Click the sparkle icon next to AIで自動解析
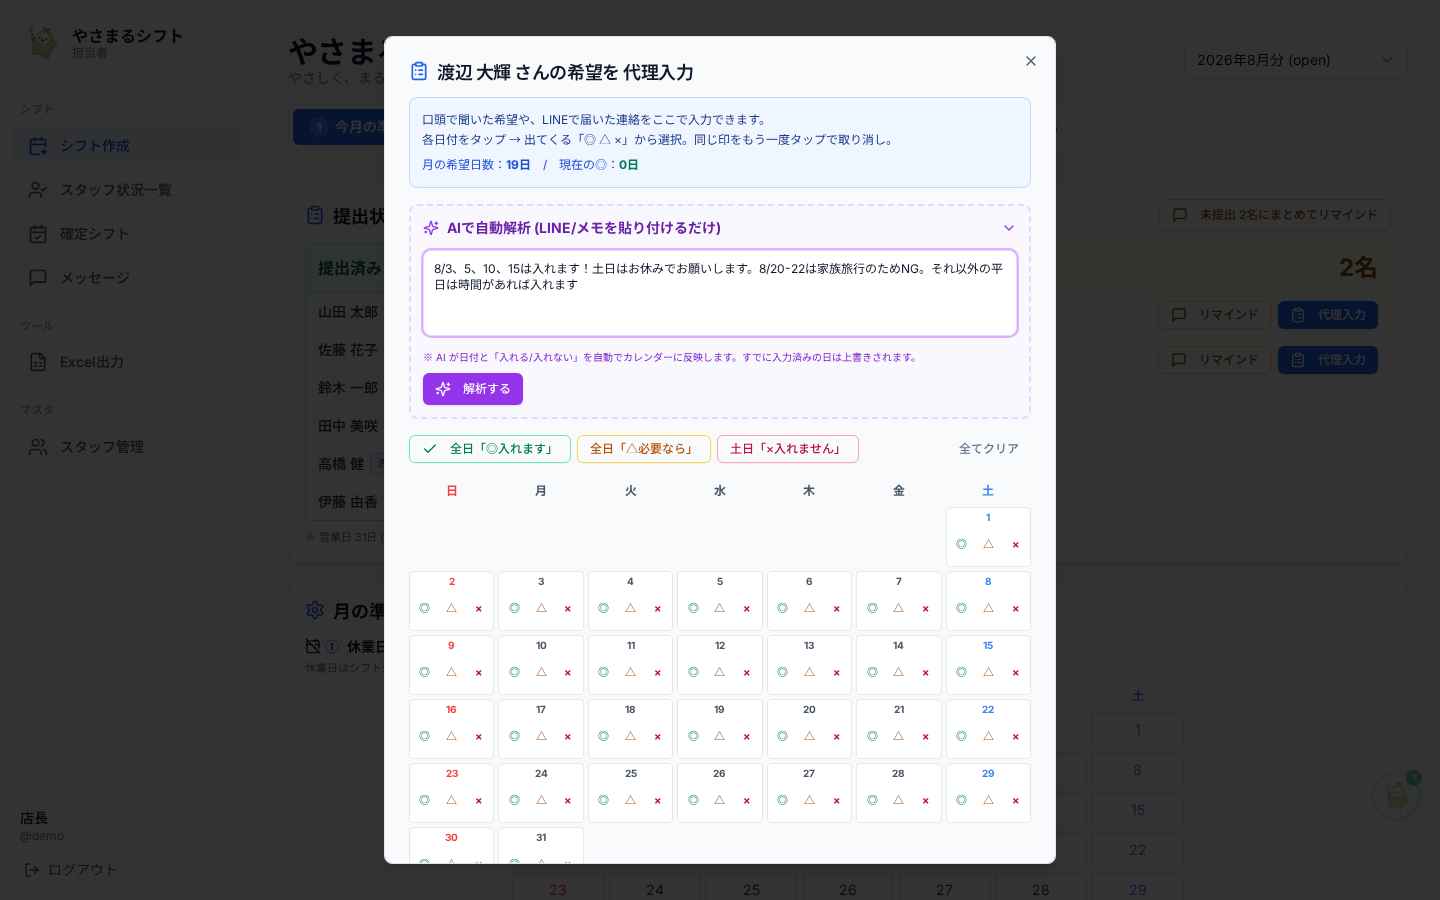This screenshot has height=900, width=1440. click(x=431, y=228)
